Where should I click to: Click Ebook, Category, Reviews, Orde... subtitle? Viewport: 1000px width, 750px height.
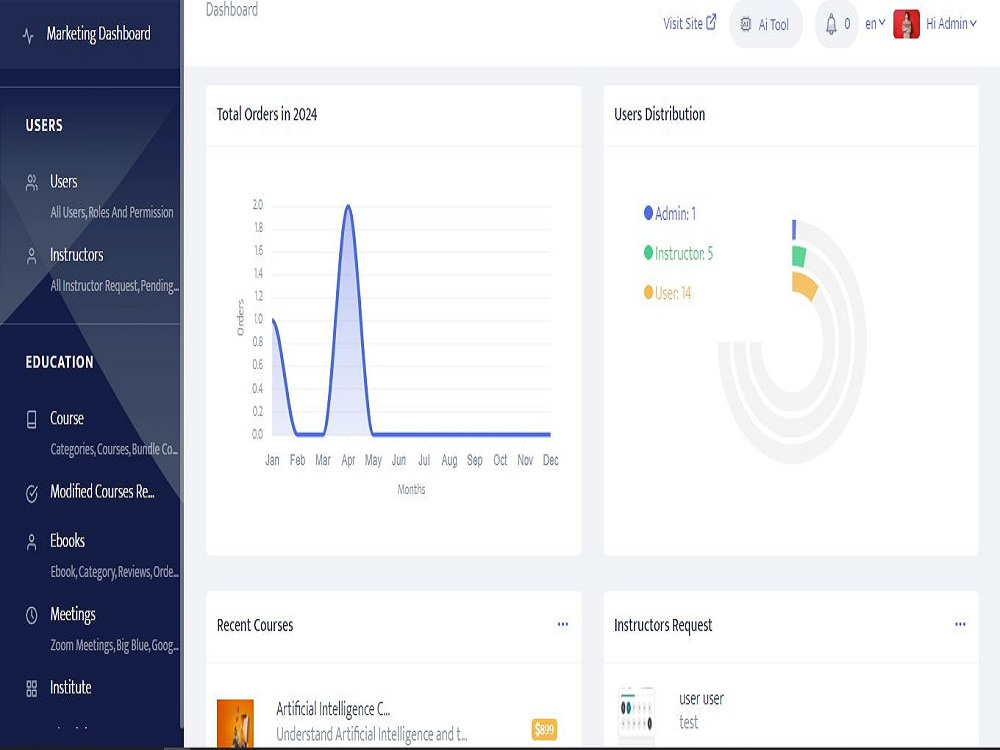[x=115, y=571]
